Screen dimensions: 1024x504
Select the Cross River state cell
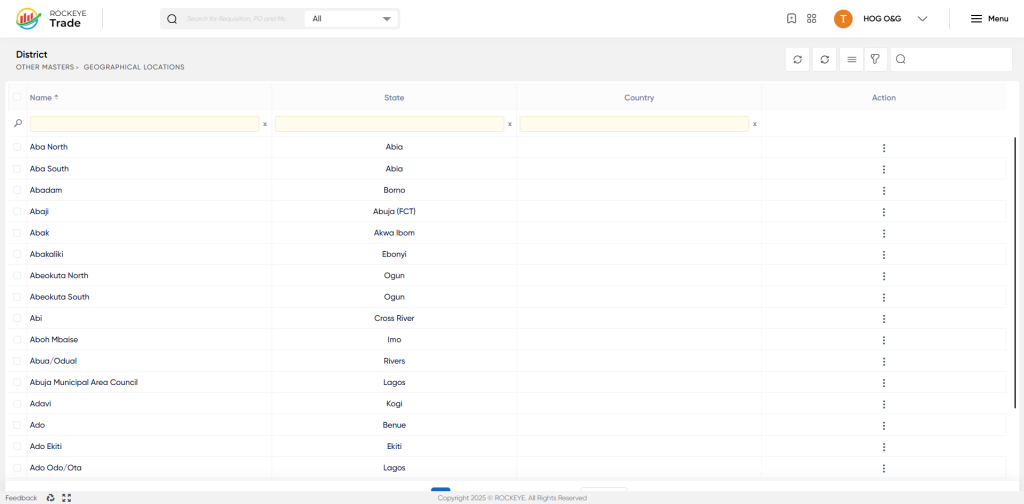point(394,319)
